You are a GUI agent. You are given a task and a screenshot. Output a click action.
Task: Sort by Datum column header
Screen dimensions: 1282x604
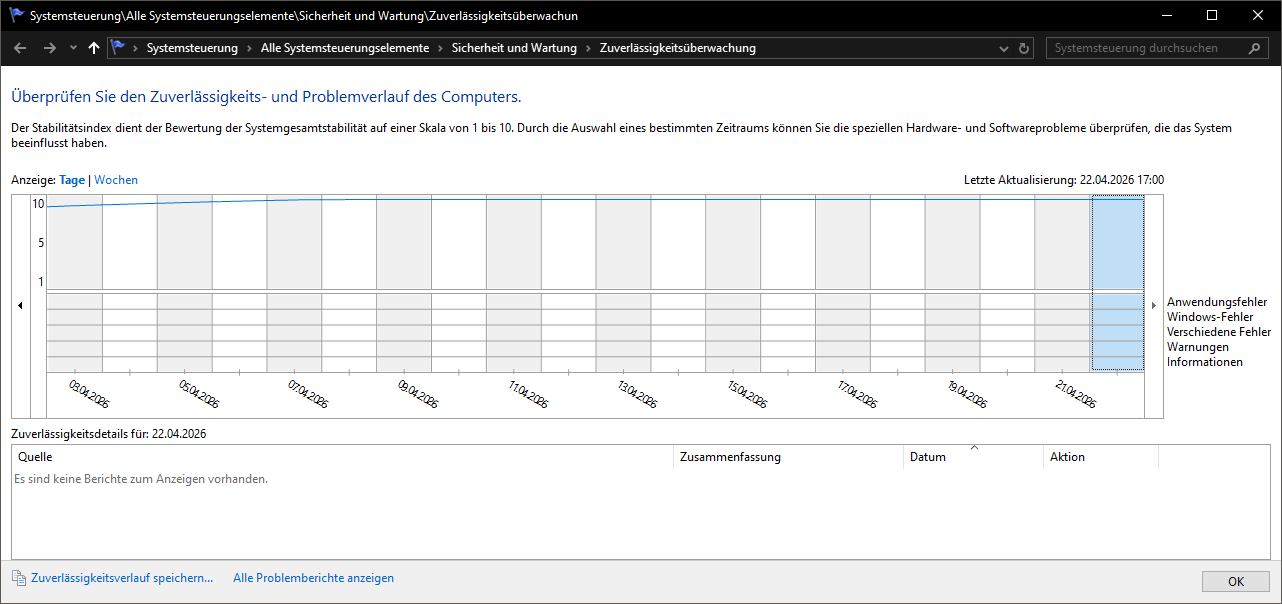pos(973,457)
